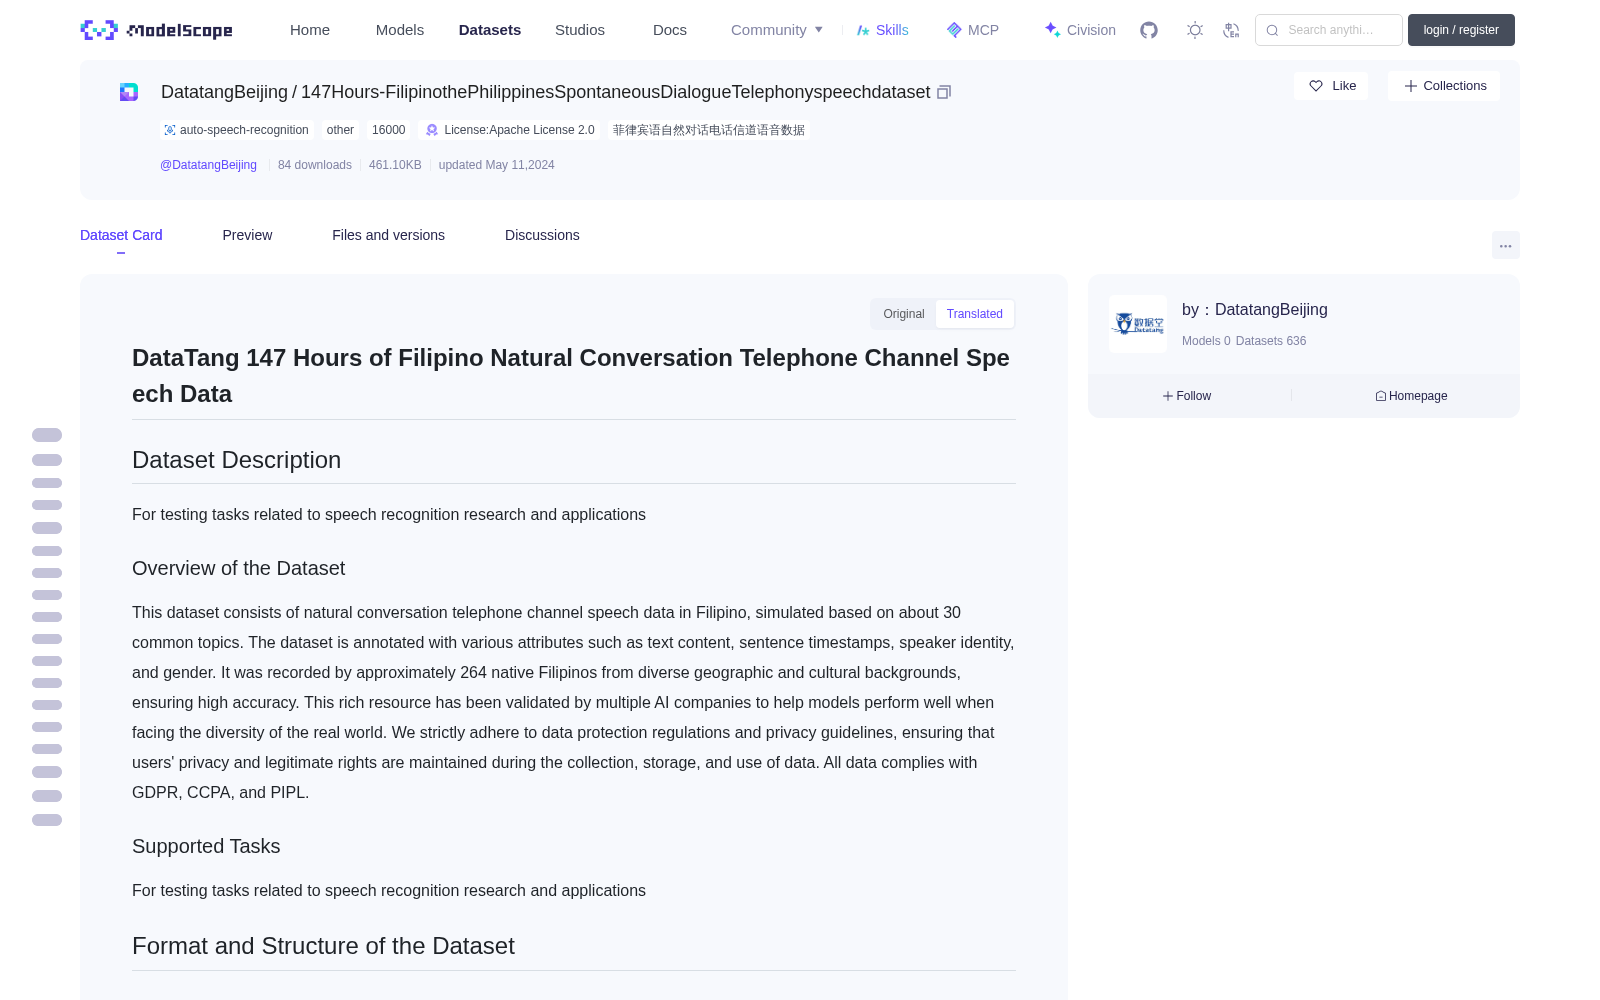This screenshot has width=1600, height=1000.
Task: Open the Models section
Action: [x=400, y=30]
